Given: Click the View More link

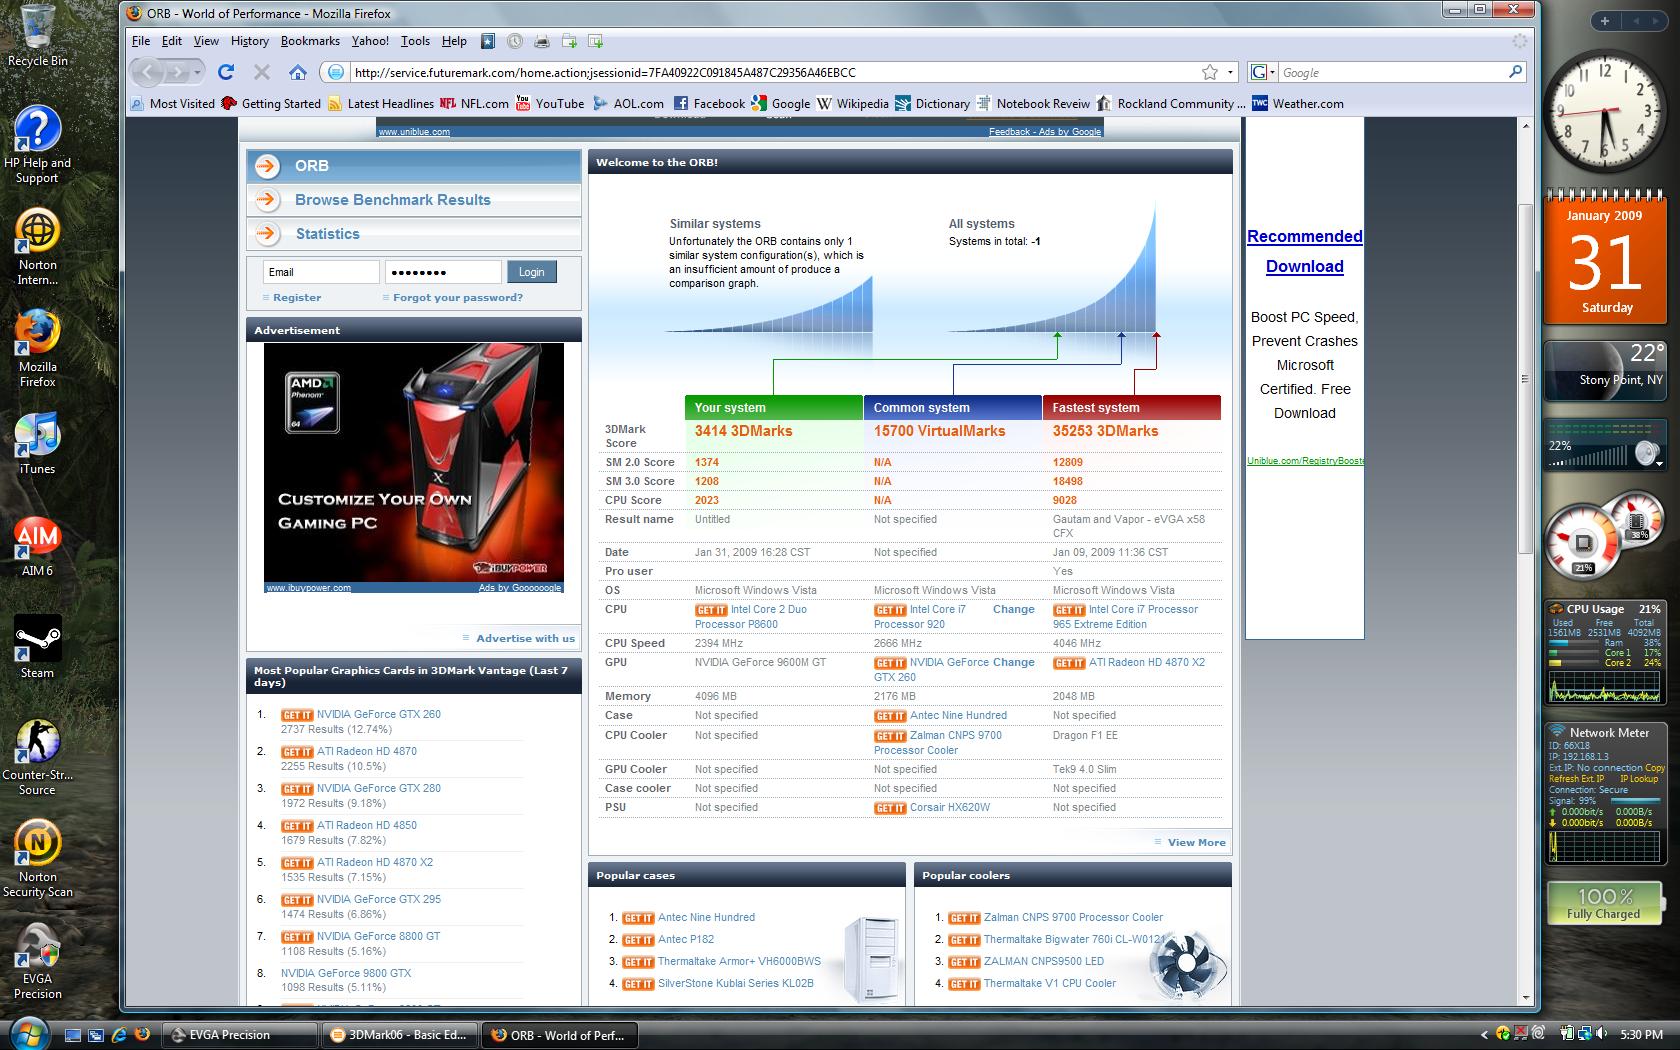Looking at the screenshot, I should pos(1196,842).
